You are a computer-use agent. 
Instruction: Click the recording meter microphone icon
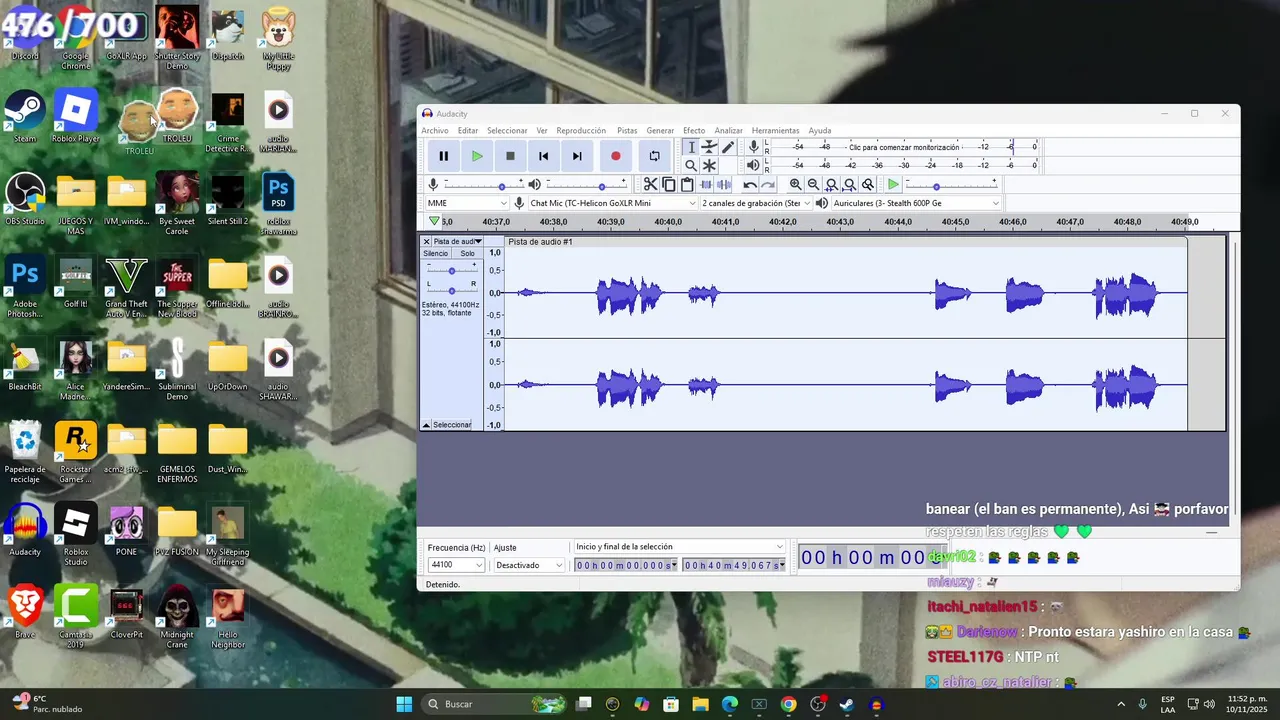click(753, 147)
